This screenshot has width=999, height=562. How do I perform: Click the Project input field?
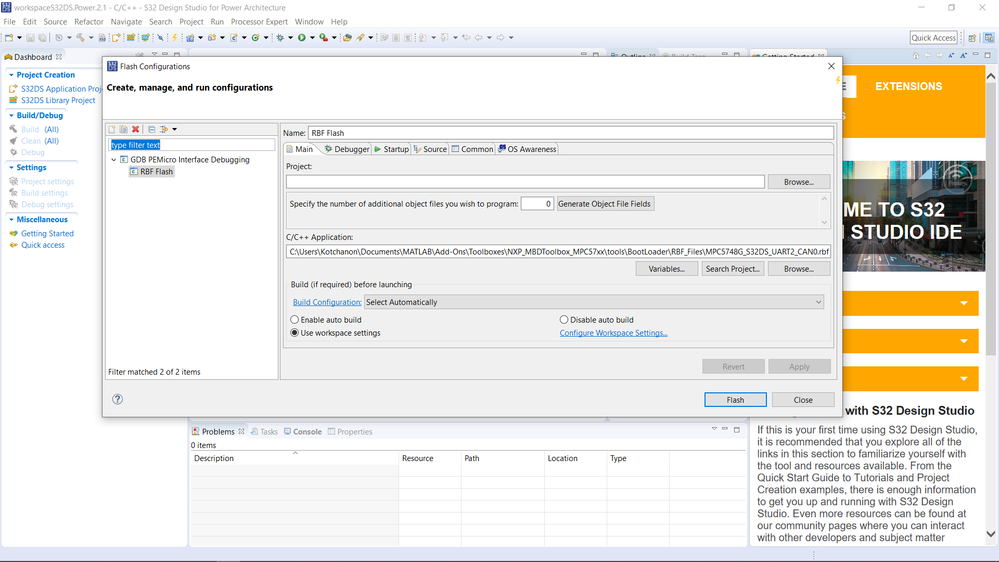tap(525, 182)
